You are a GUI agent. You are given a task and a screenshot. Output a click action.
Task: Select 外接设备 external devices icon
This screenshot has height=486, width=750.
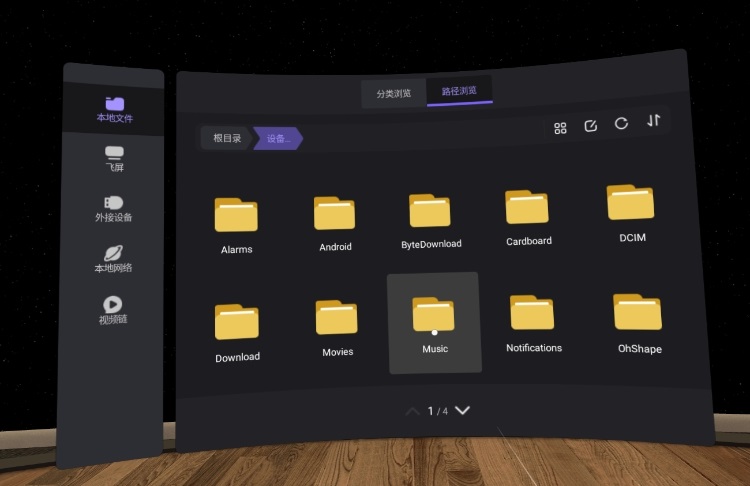tap(114, 208)
